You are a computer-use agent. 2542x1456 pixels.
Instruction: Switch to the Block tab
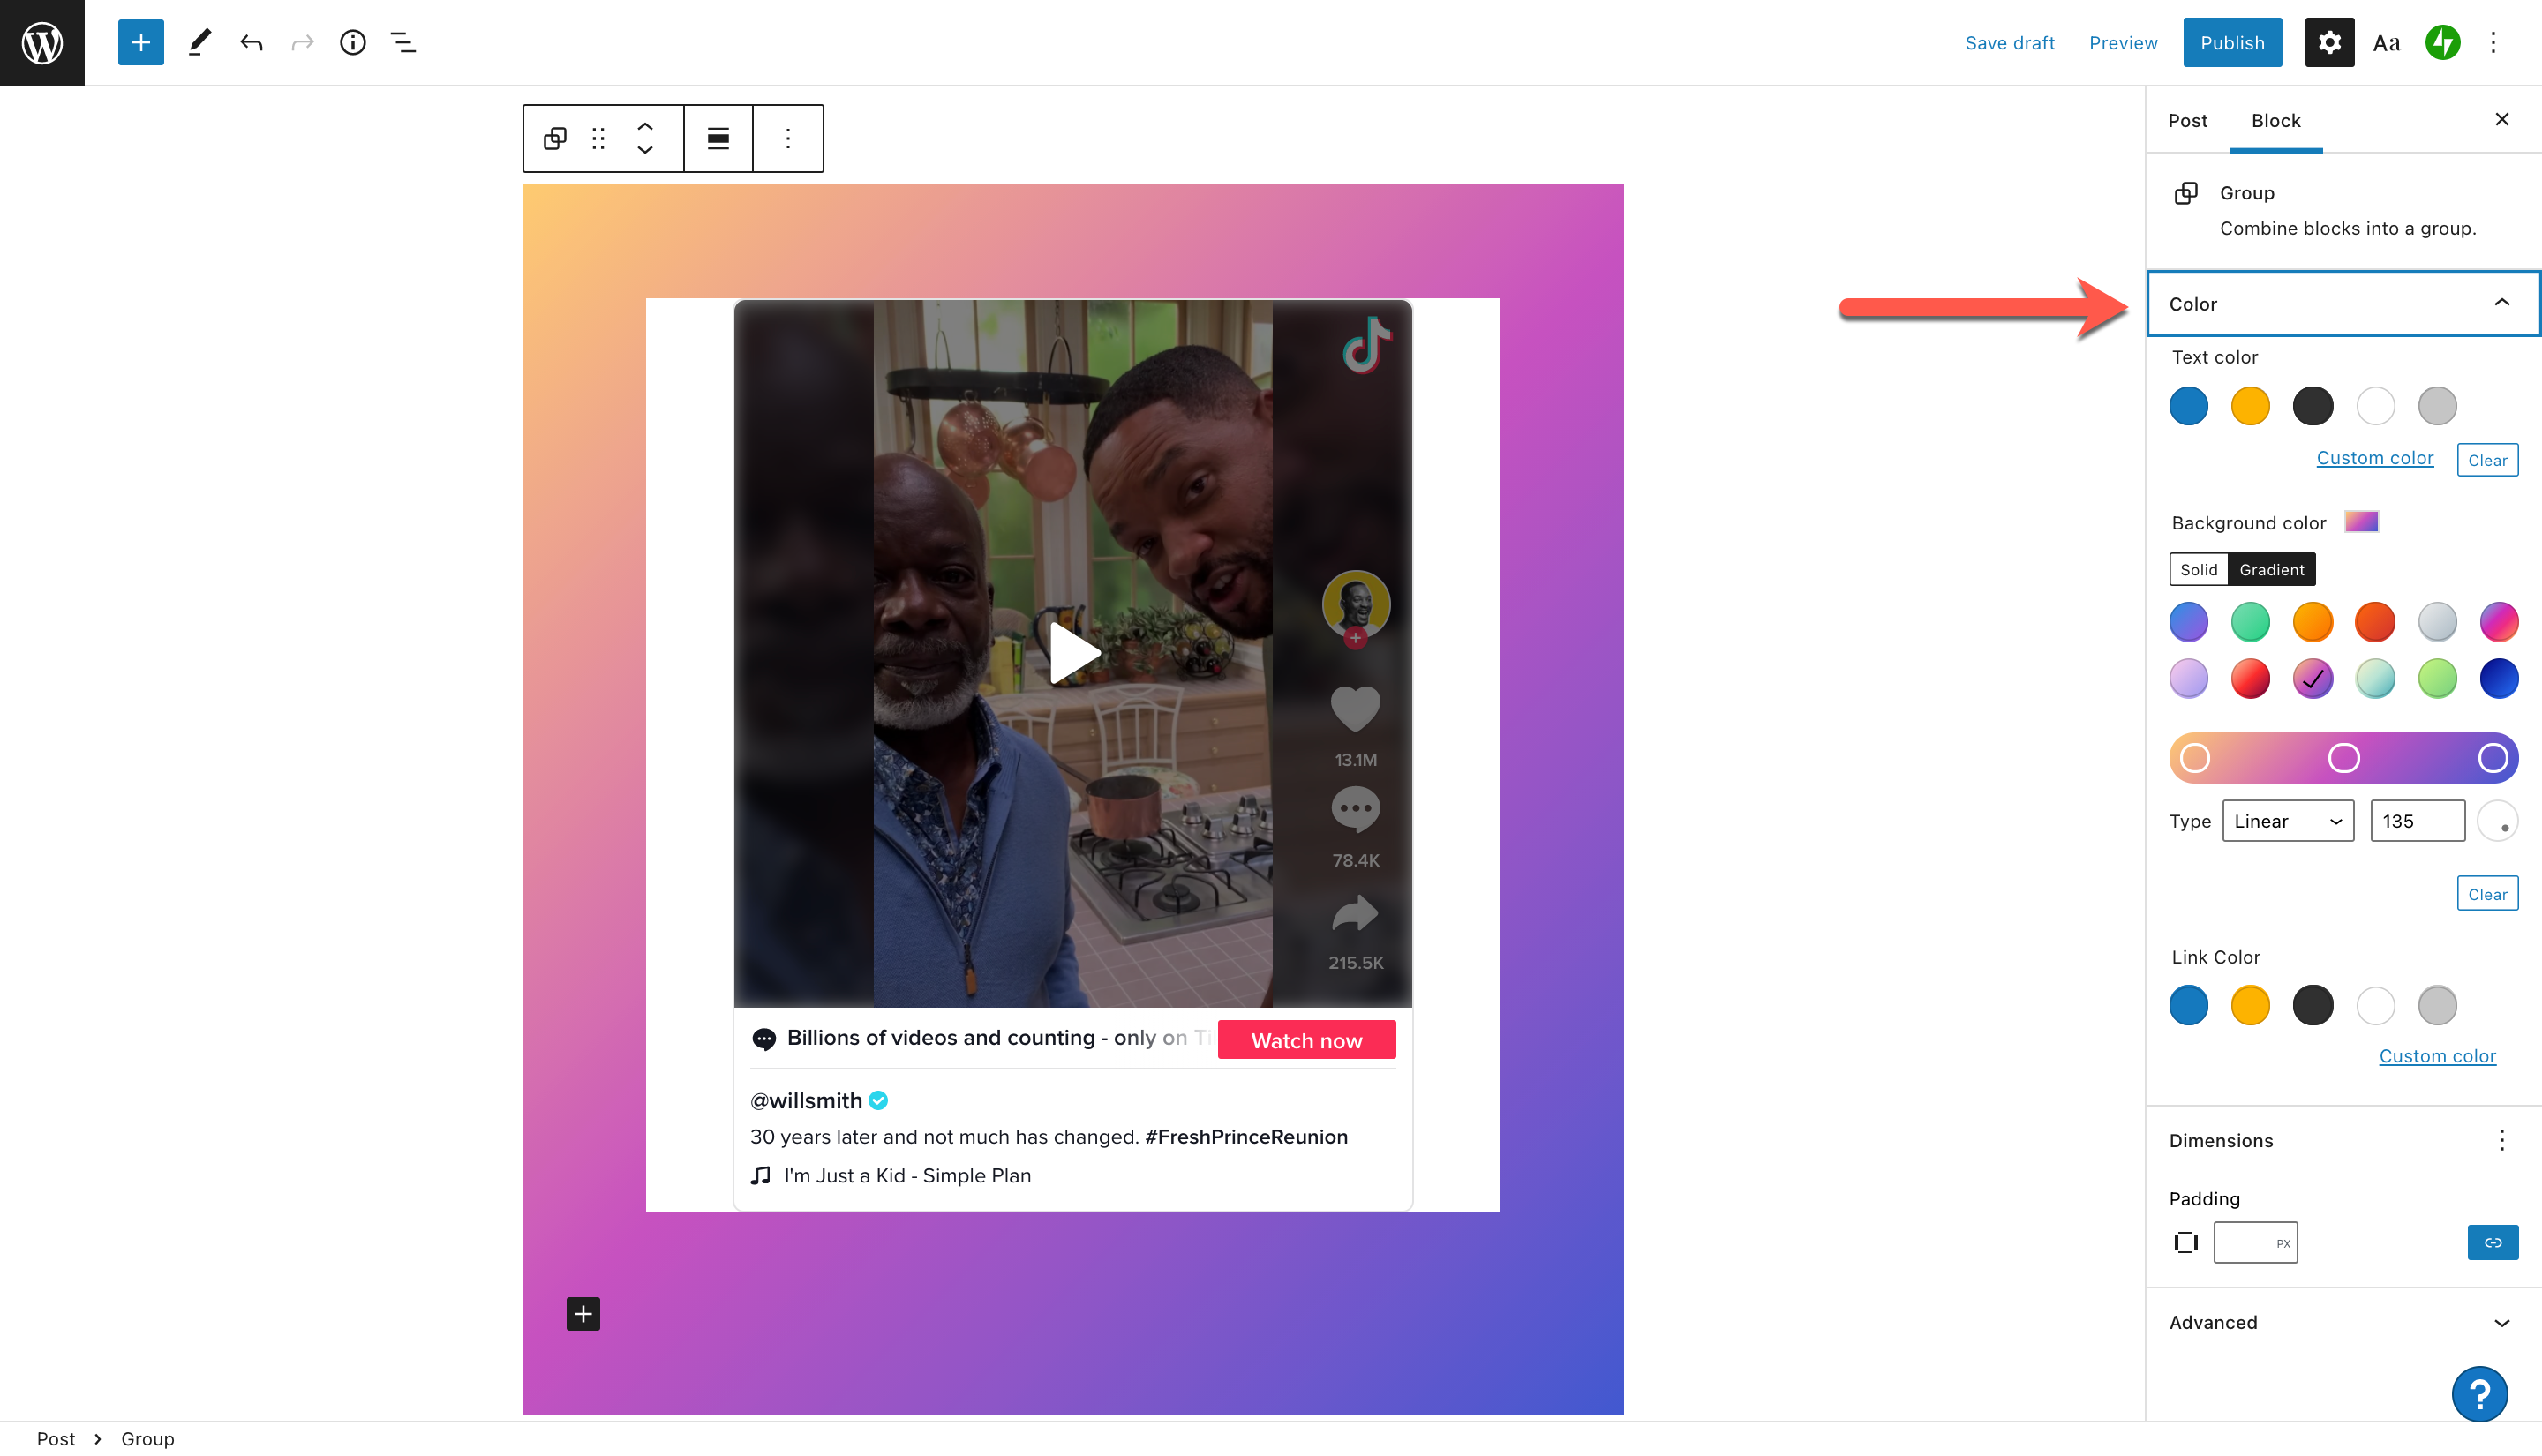pyautogui.click(x=2275, y=120)
